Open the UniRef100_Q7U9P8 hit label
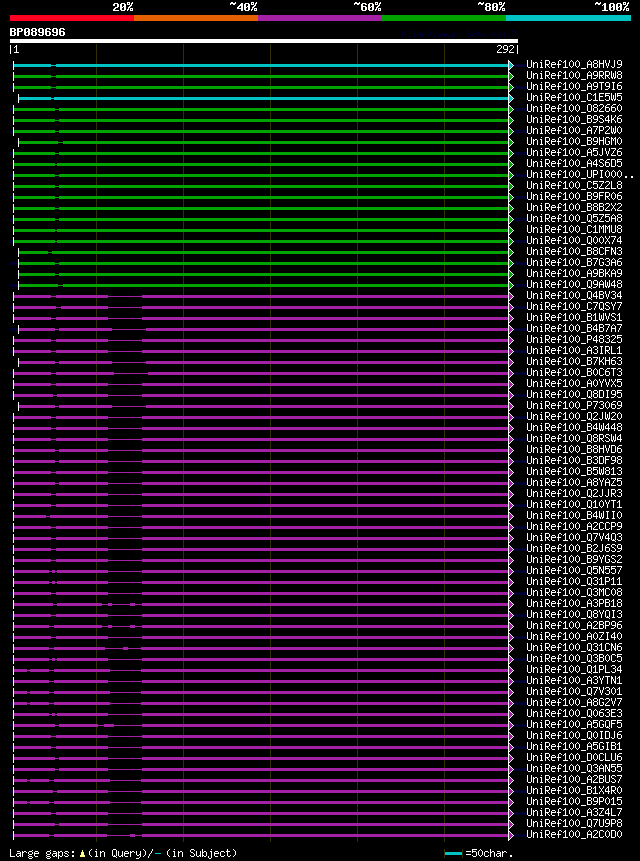The image size is (640, 861). 574,823
